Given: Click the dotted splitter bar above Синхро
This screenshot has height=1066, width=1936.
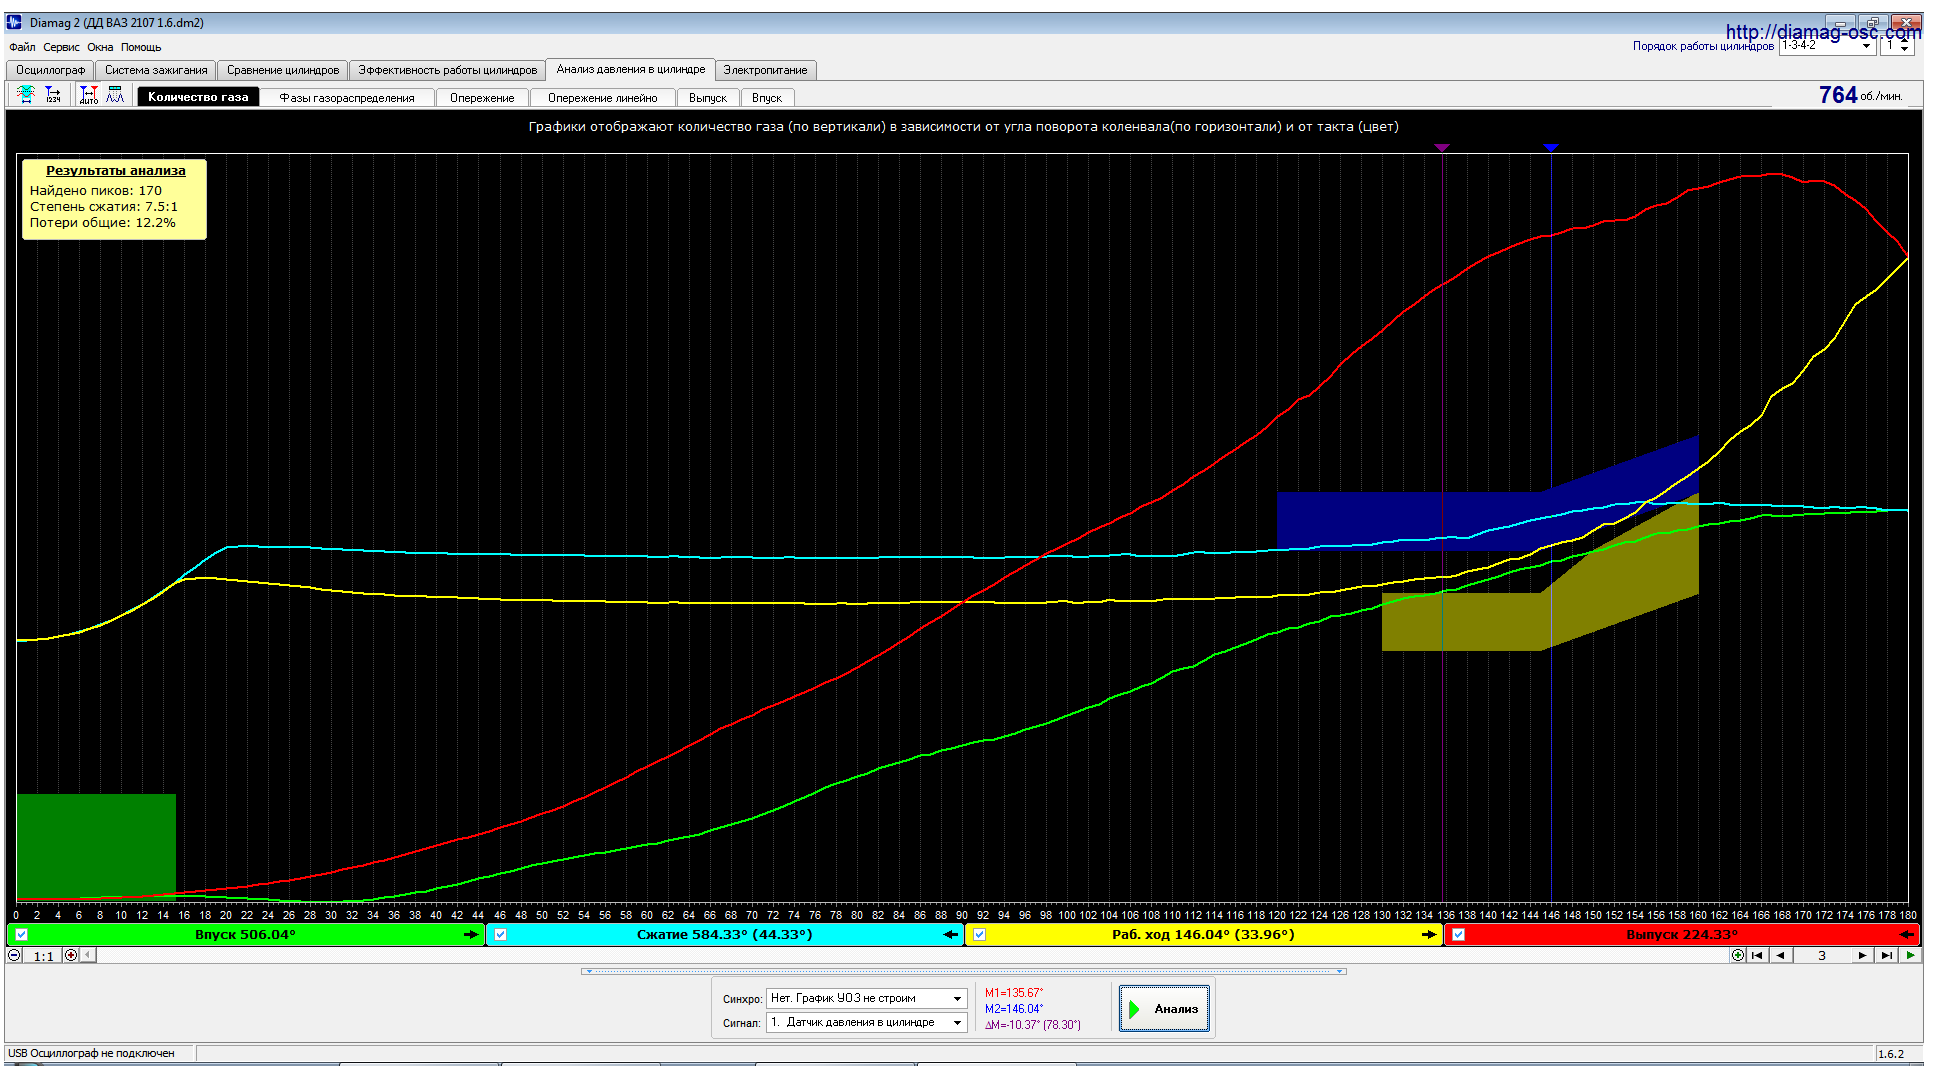Looking at the screenshot, I should (x=964, y=971).
